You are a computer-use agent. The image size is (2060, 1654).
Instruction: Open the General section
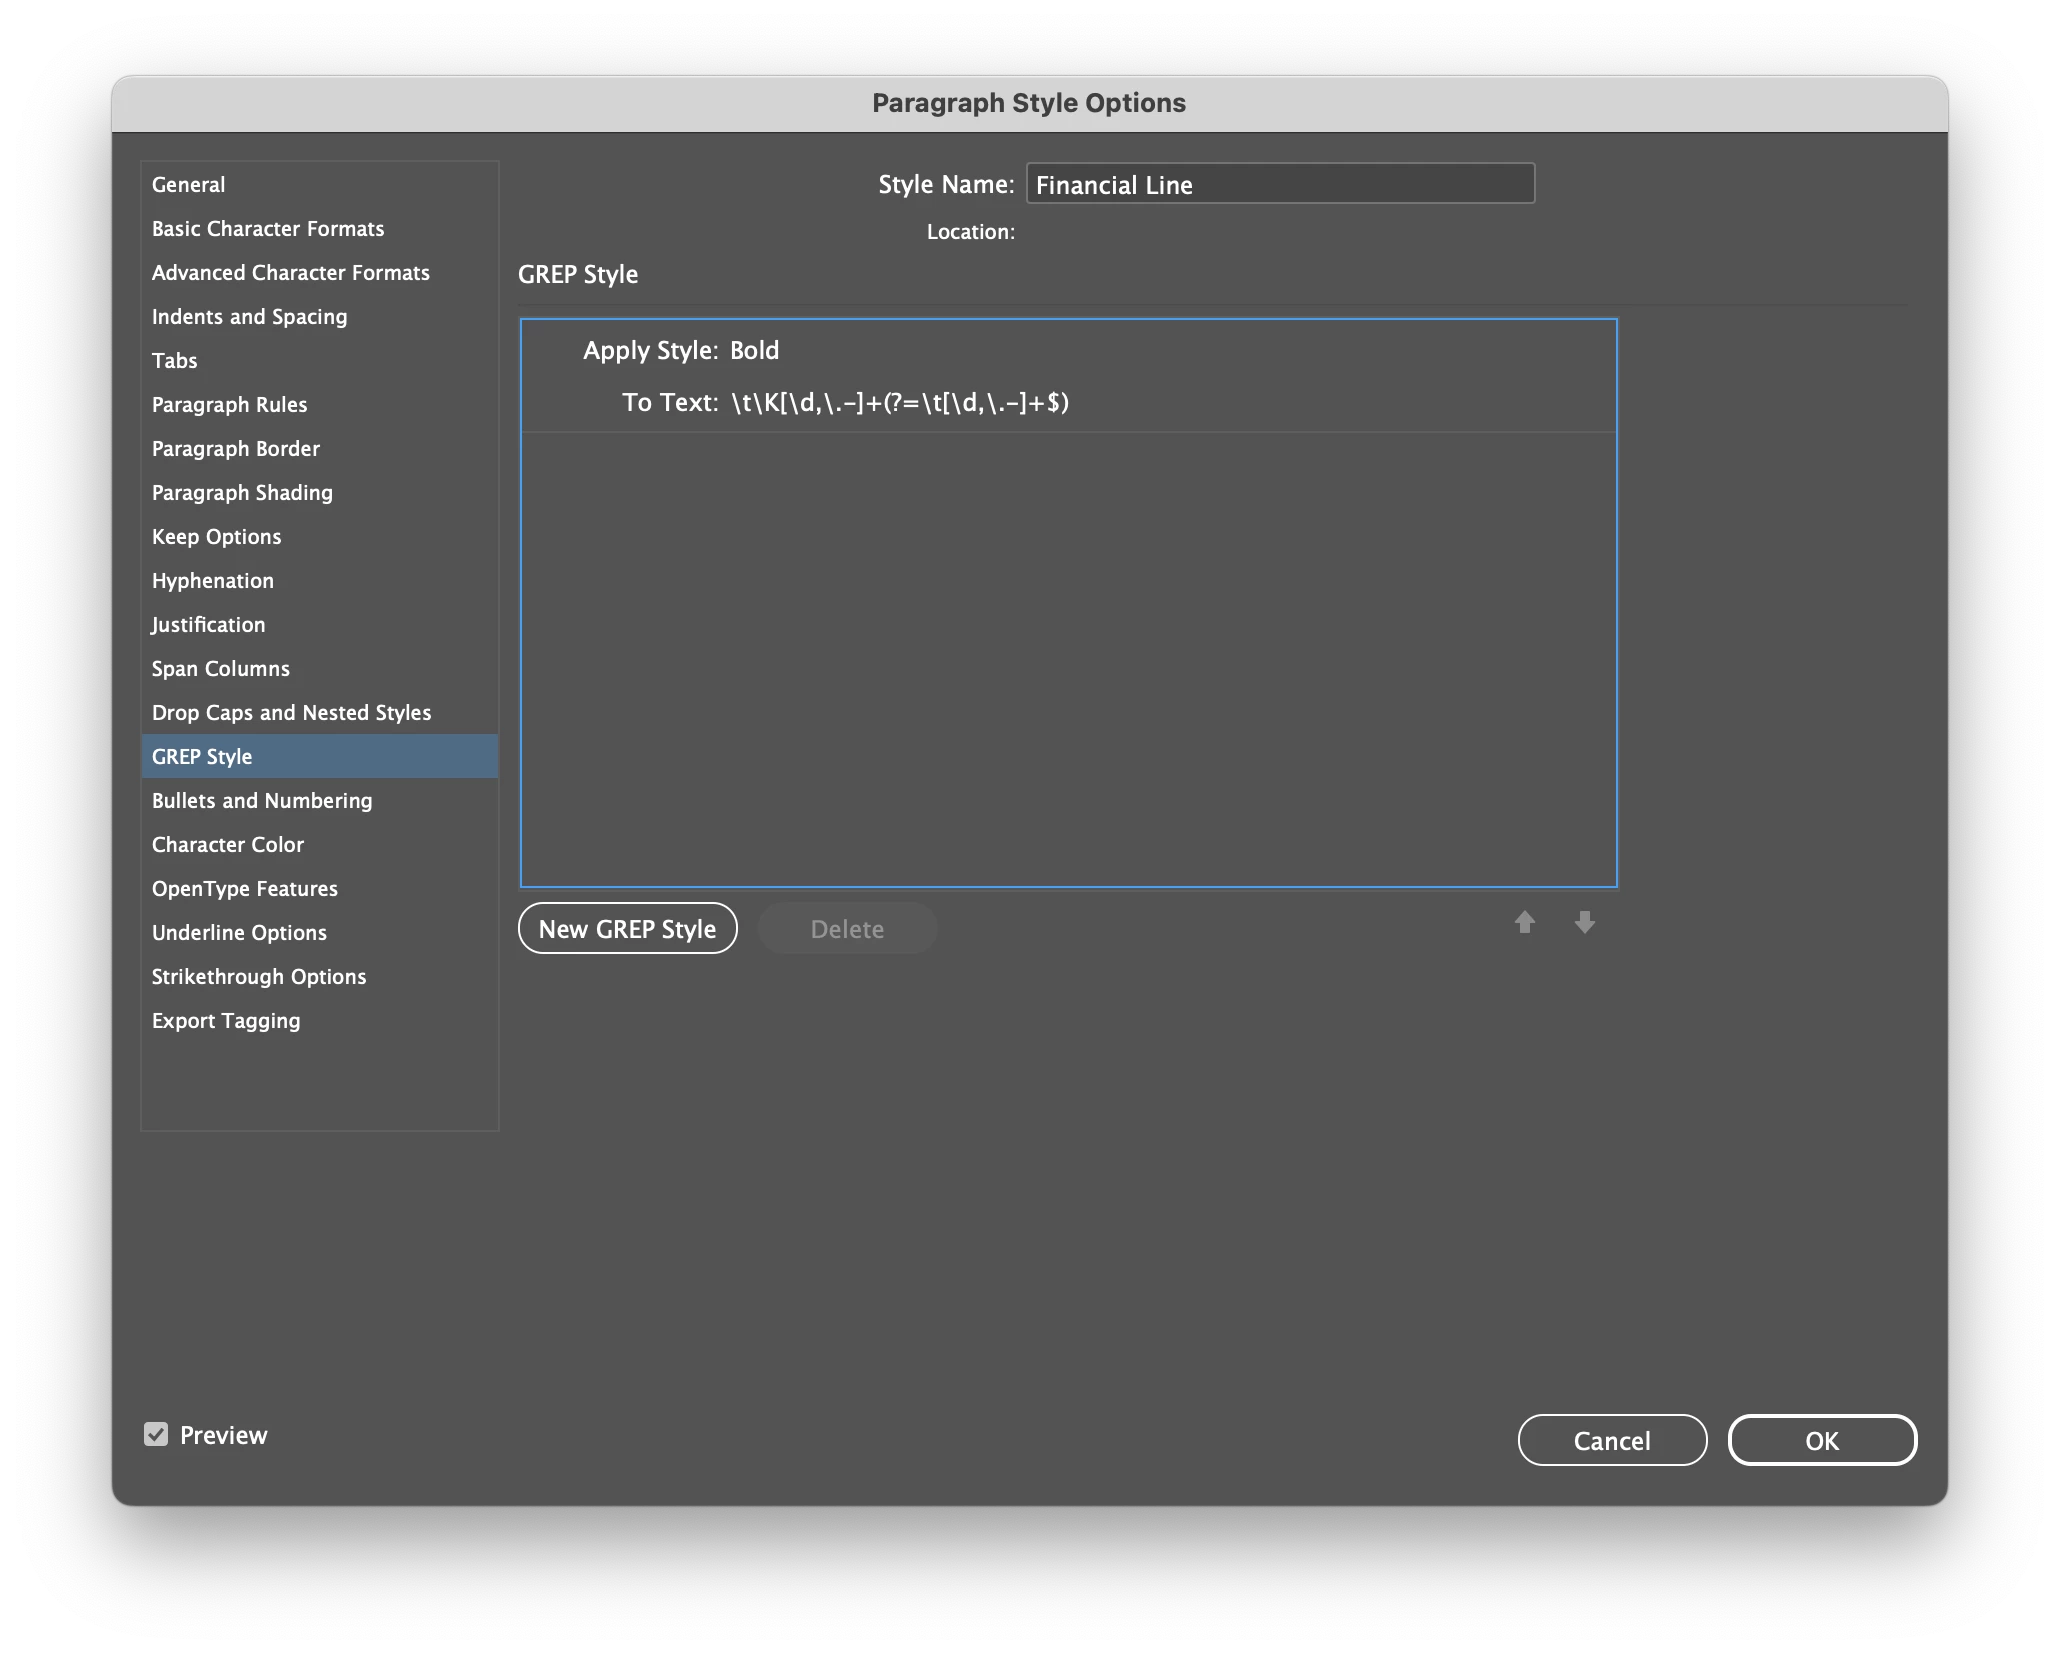click(x=188, y=185)
